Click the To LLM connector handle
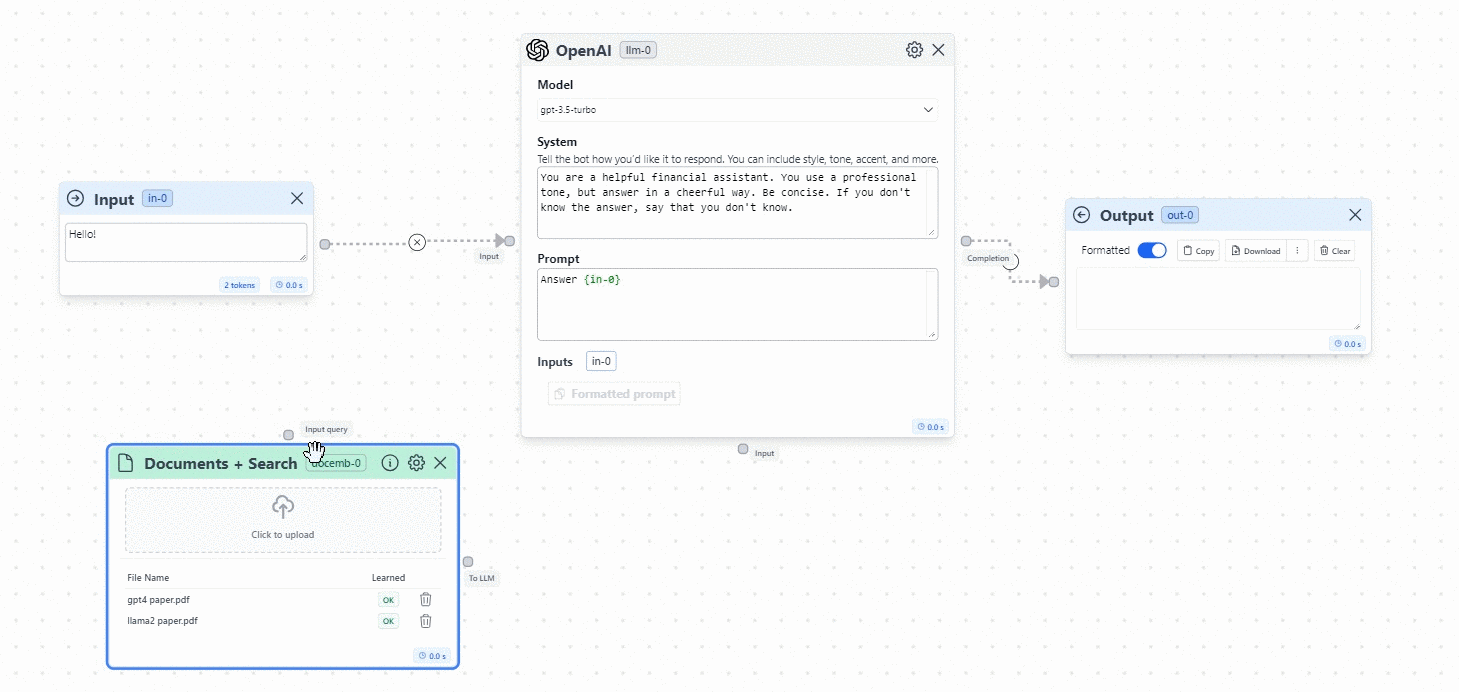The width and height of the screenshot is (1459, 692). pyautogui.click(x=468, y=562)
